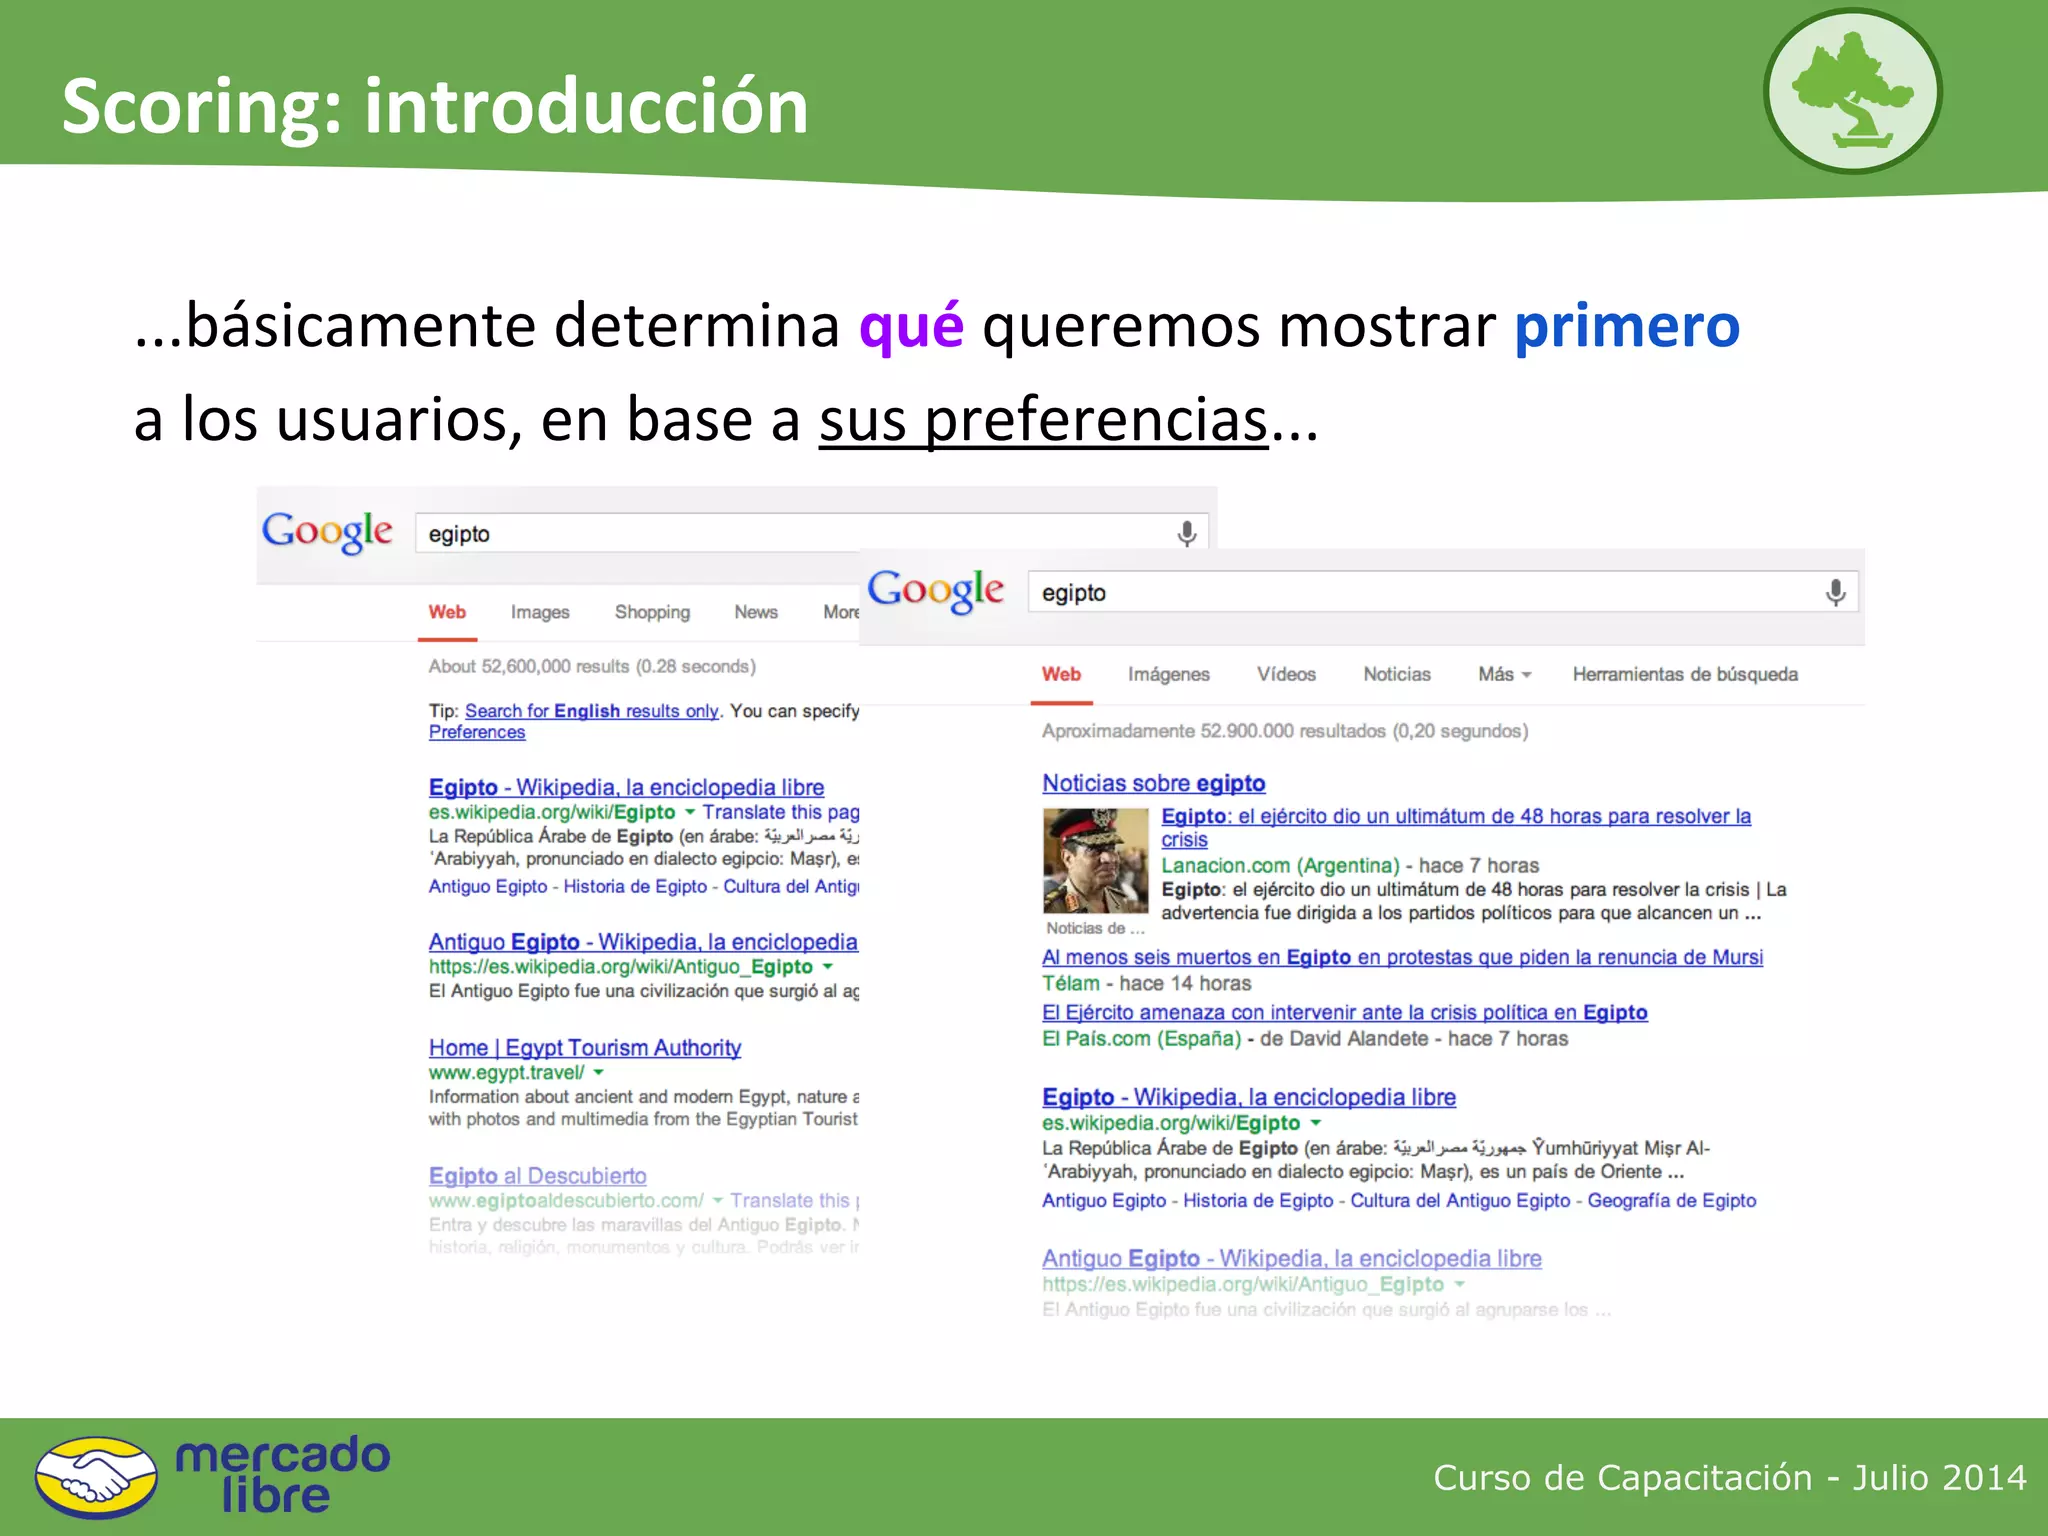The image size is (2048, 1536).
Task: Open Al menos seis muertos en Egipto article
Action: pyautogui.click(x=1402, y=957)
